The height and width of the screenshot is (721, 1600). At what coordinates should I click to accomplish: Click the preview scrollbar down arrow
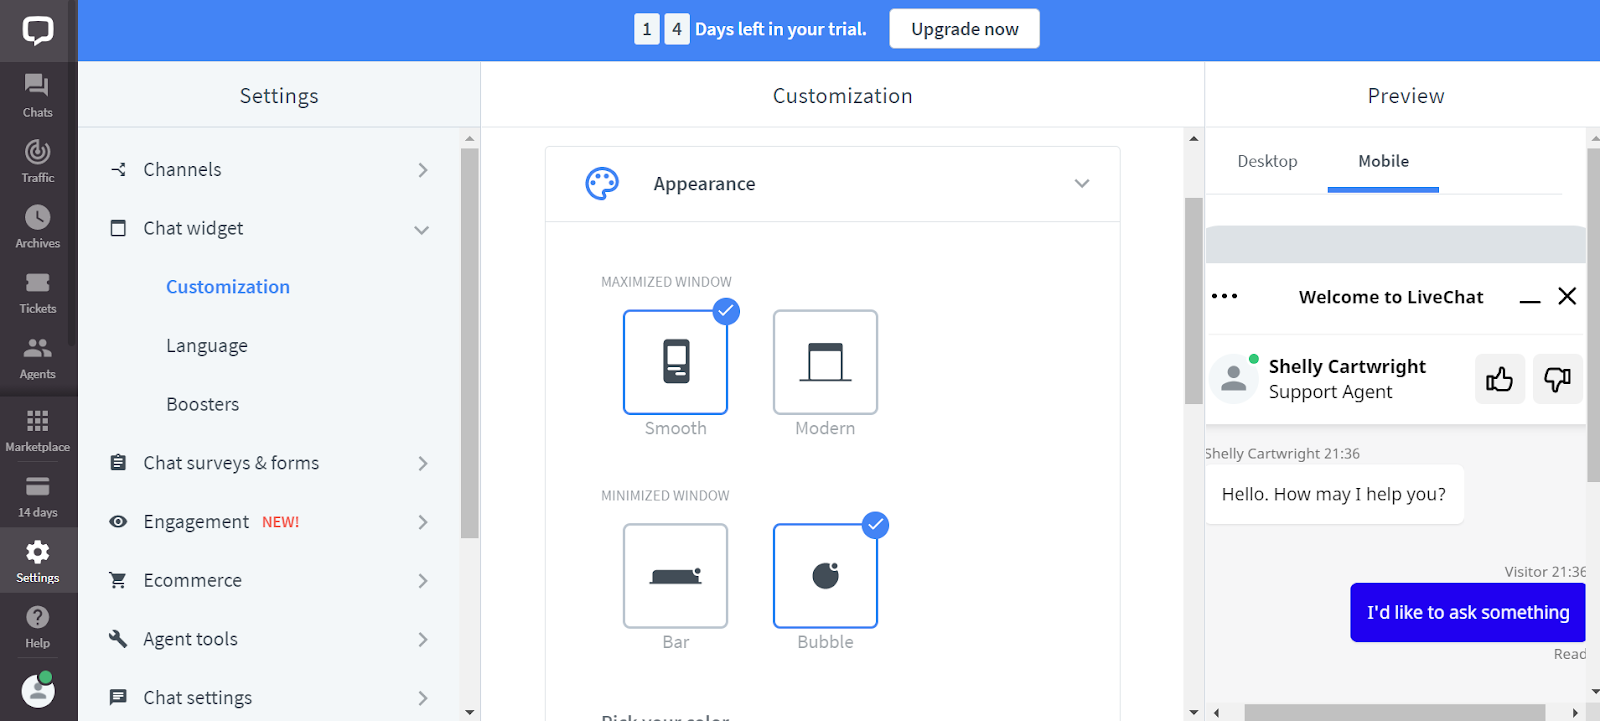click(x=1594, y=691)
